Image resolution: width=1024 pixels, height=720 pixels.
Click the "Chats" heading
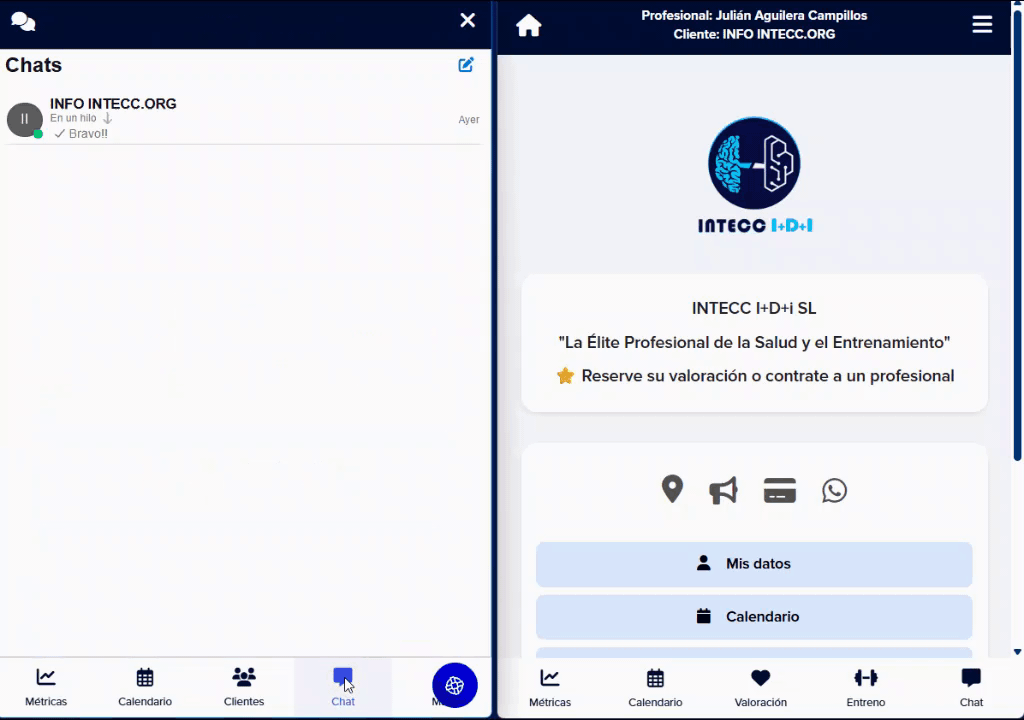[33, 65]
